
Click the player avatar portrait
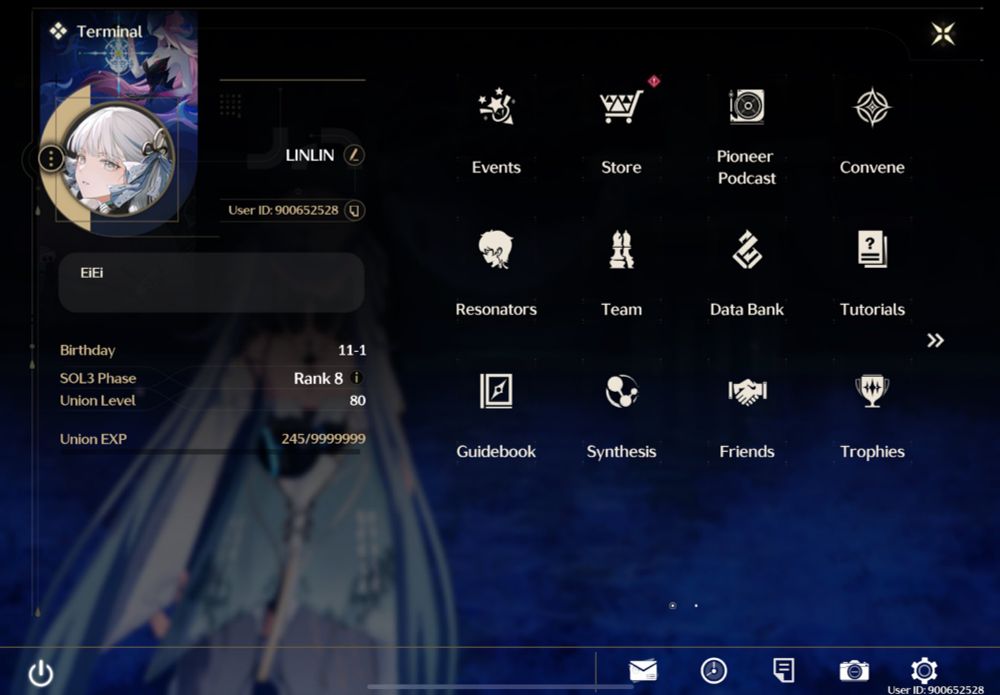click(118, 159)
